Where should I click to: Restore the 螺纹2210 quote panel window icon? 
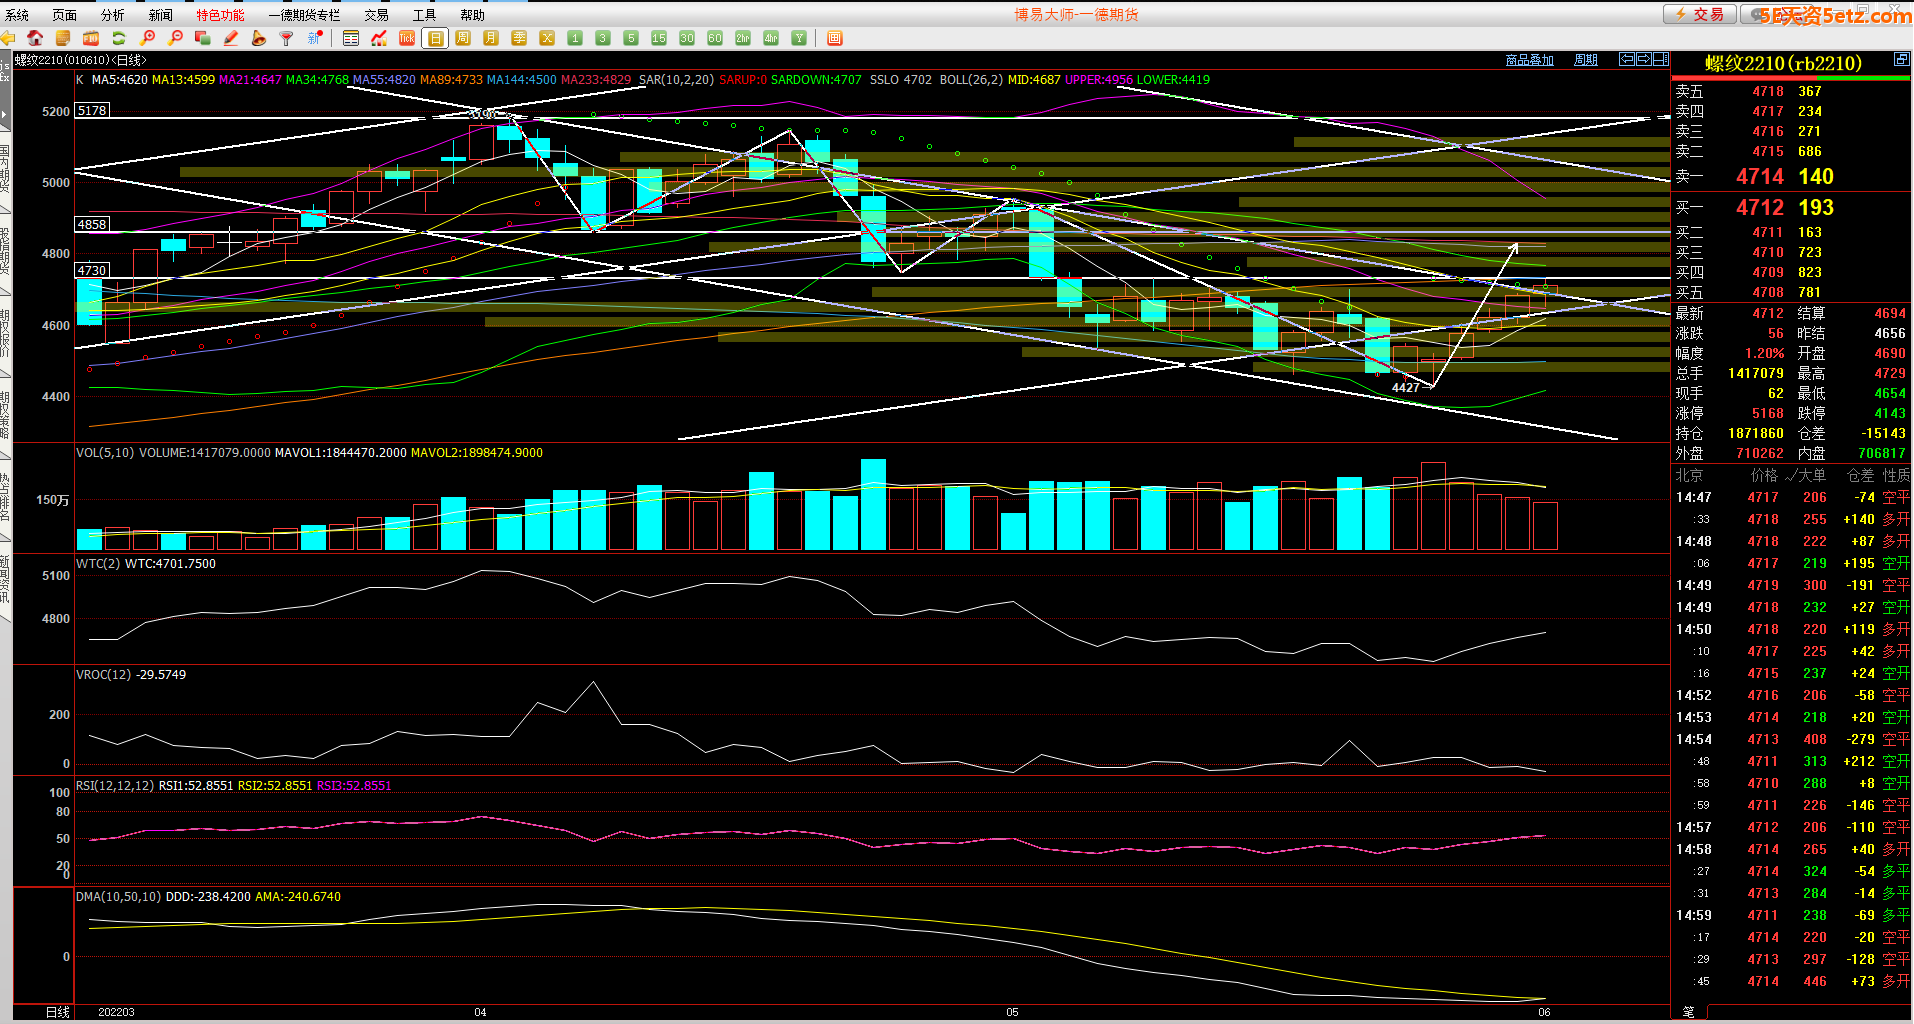1901,60
